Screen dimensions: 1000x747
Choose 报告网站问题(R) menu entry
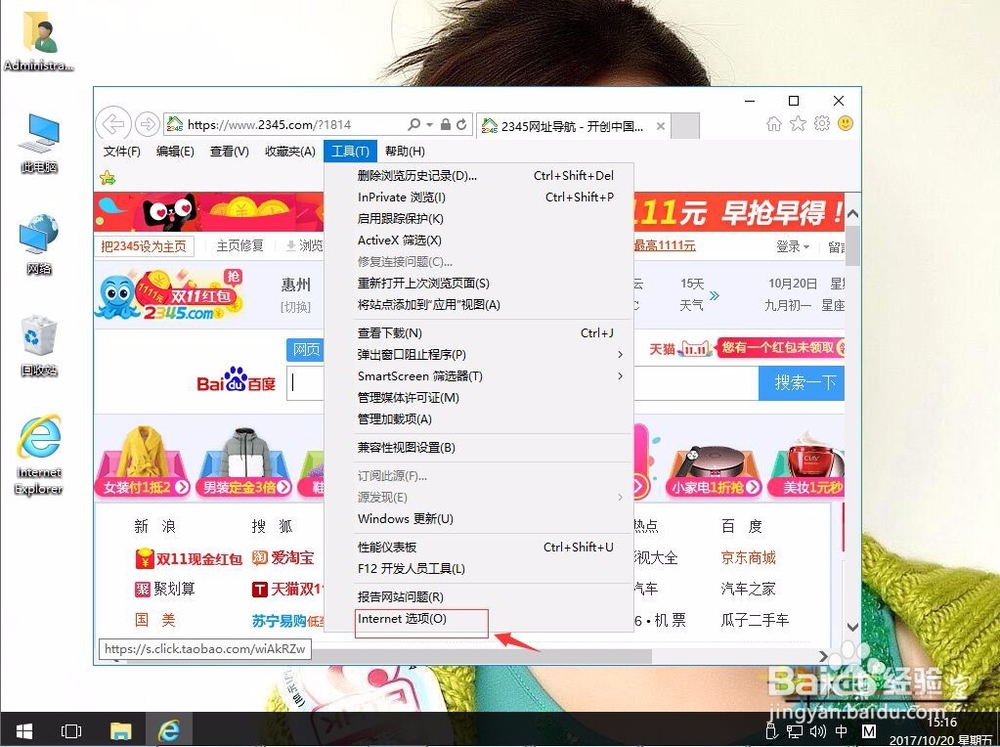point(479,597)
